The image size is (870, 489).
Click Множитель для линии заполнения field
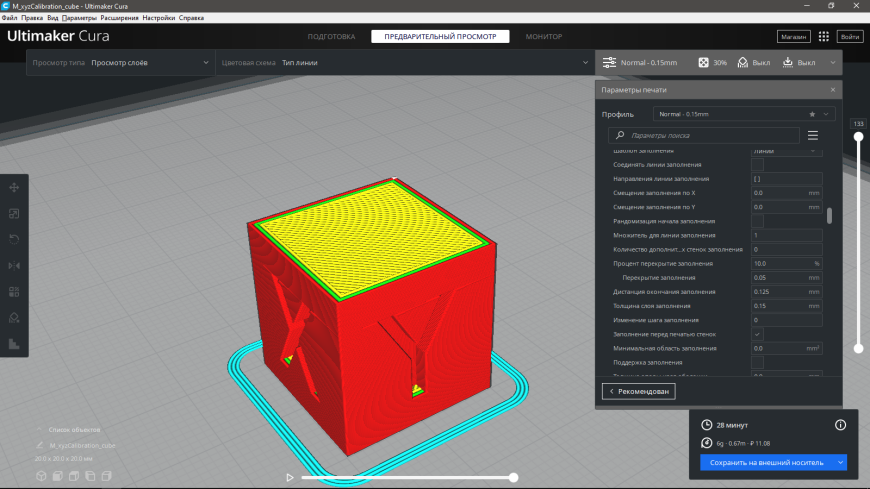tap(786, 235)
